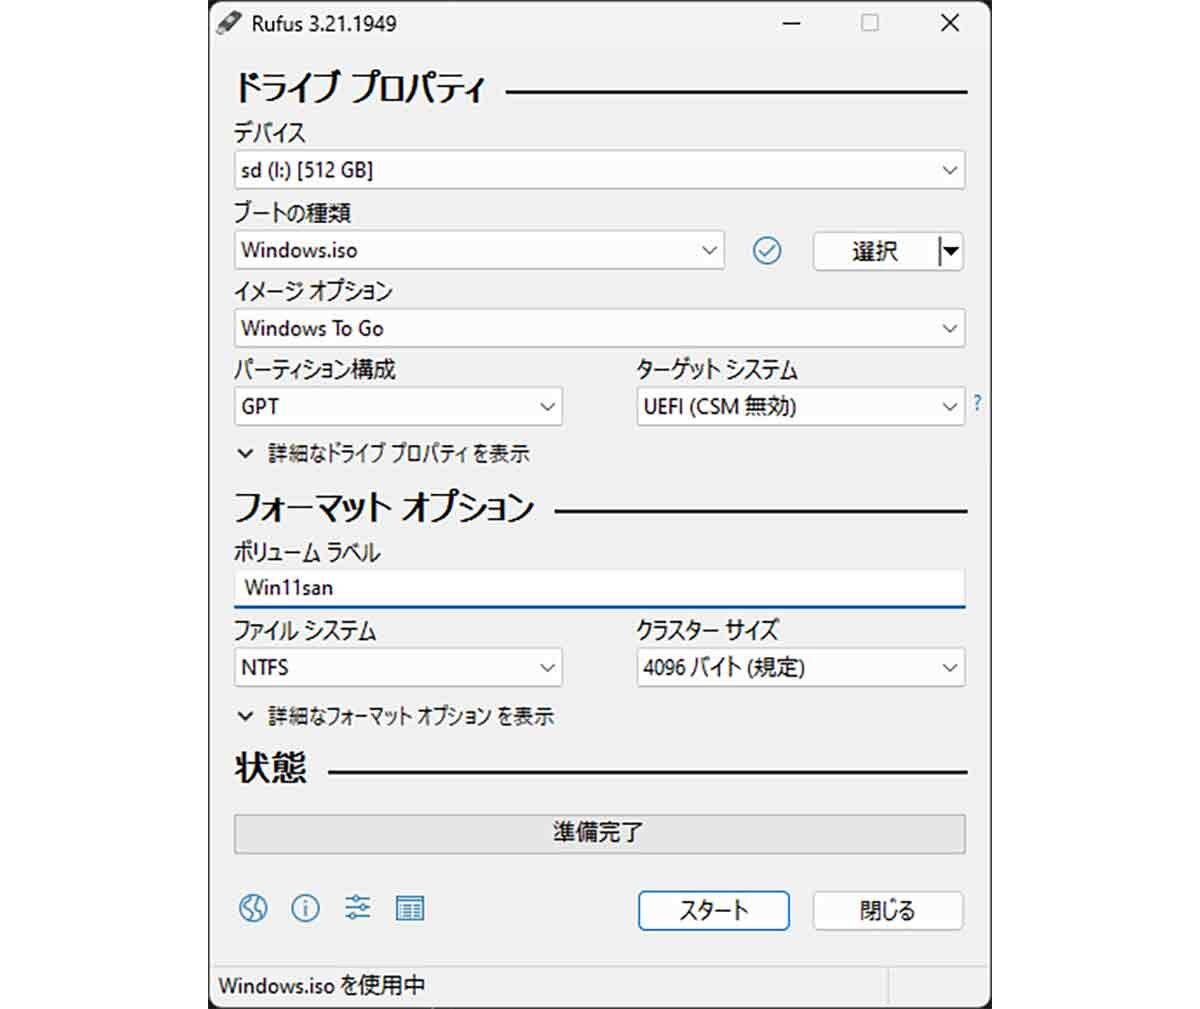Click the 準備完了 progress bar
1200x1009 pixels.
[x=599, y=833]
